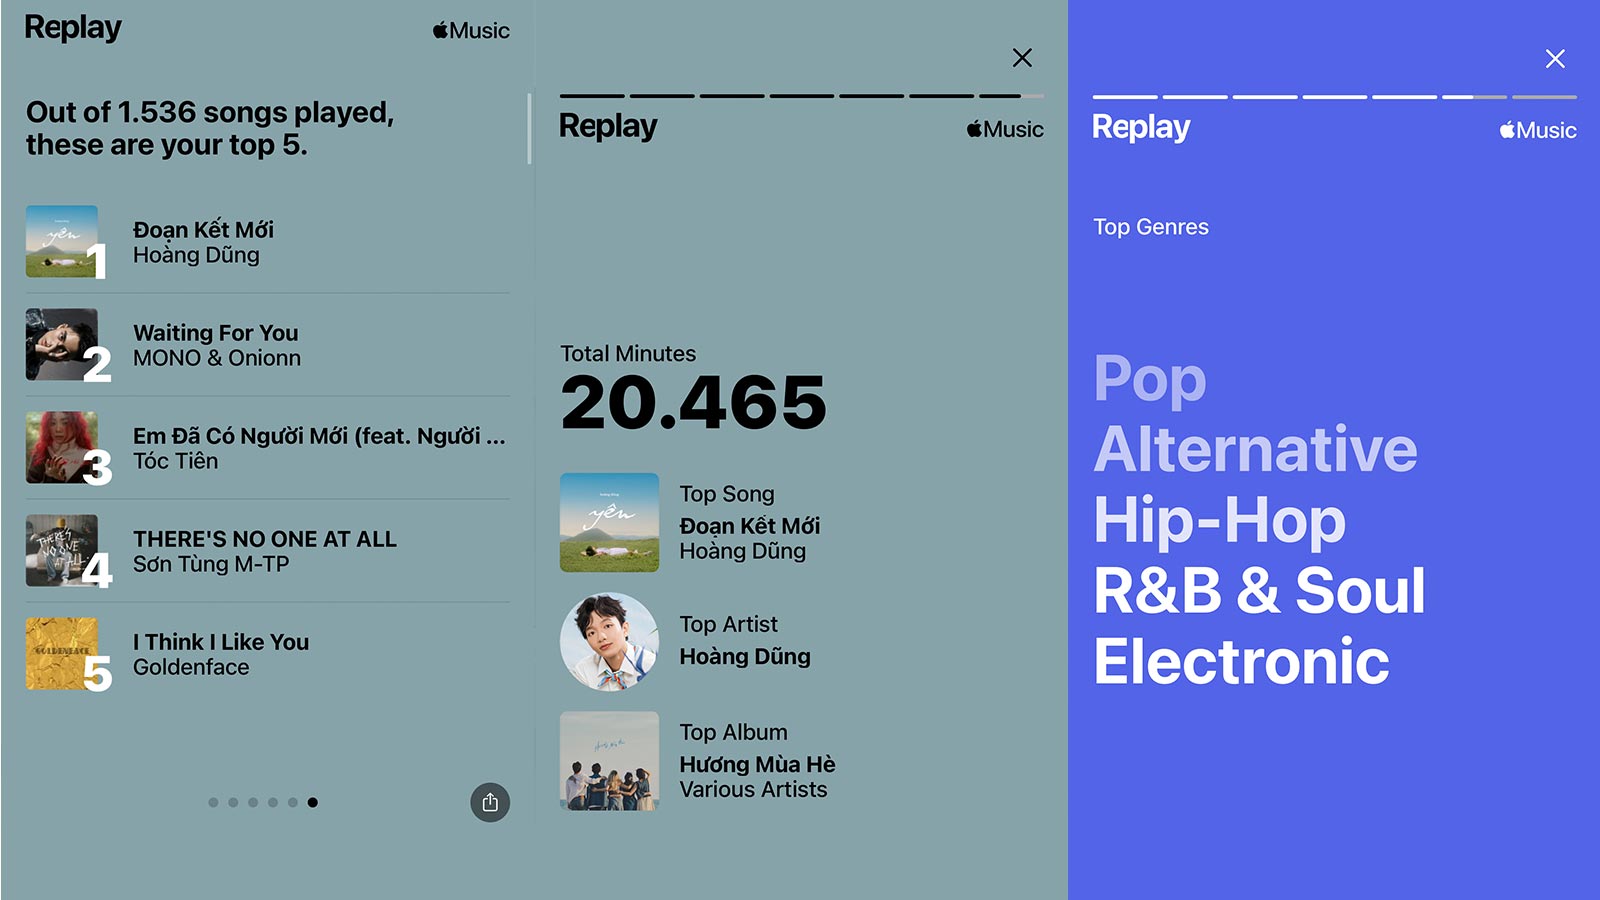Screen dimensions: 1600x900
Task: Go to the first page dot in top songs panel
Action: [213, 802]
